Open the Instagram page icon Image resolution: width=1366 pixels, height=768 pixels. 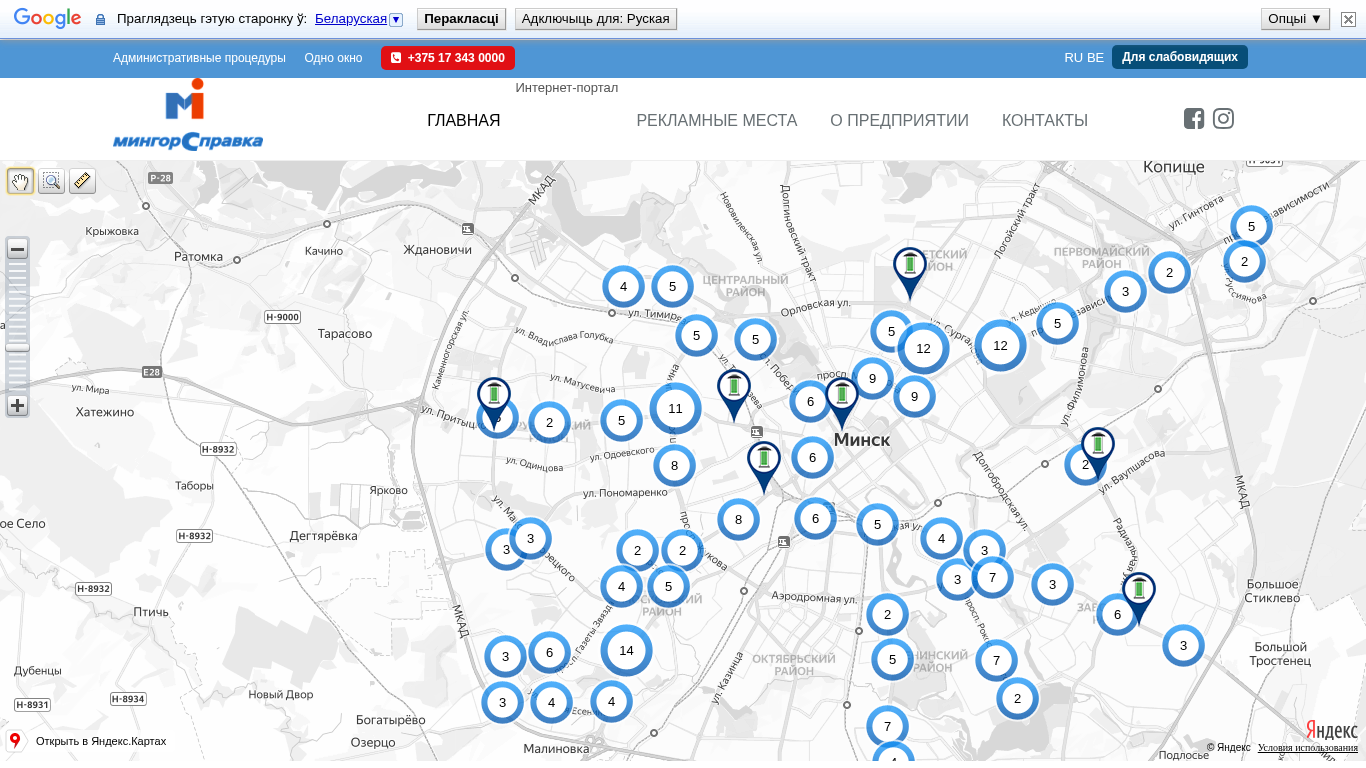pyautogui.click(x=1223, y=119)
